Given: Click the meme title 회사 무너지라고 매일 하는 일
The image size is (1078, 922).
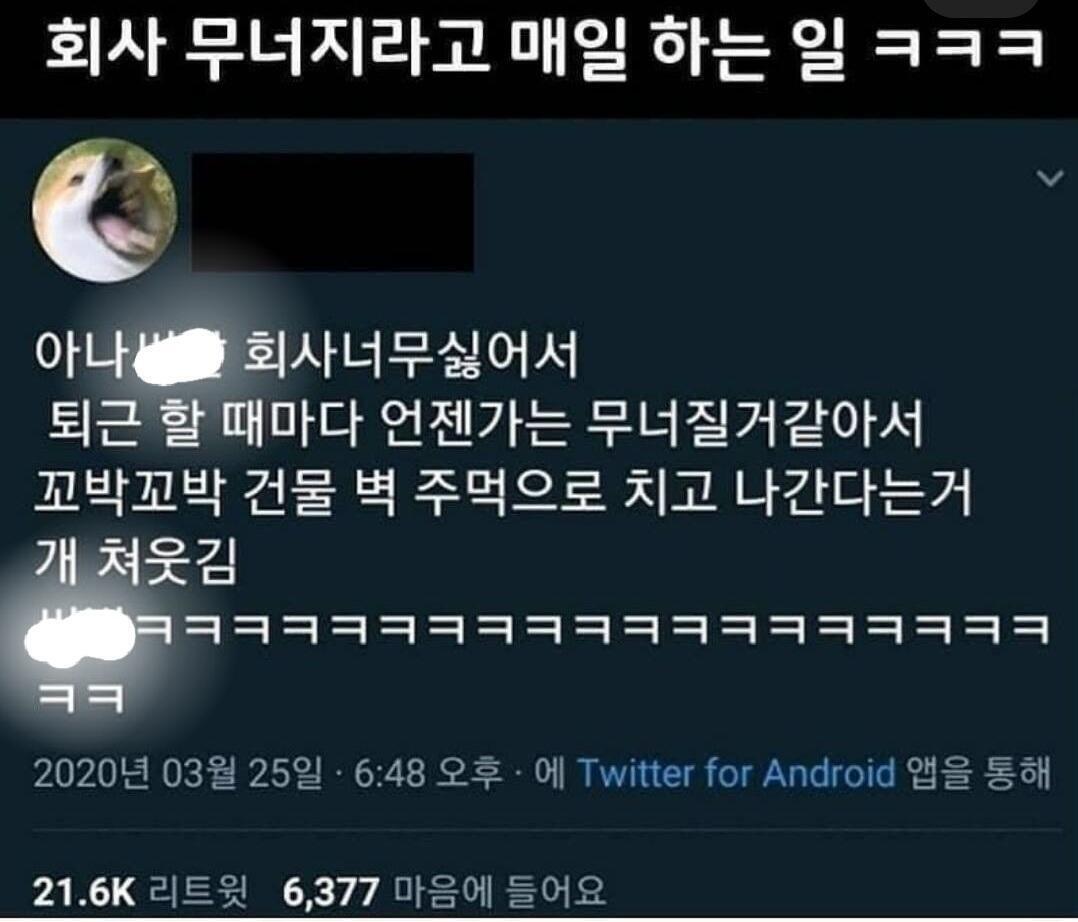Looking at the screenshot, I should 445,50.
